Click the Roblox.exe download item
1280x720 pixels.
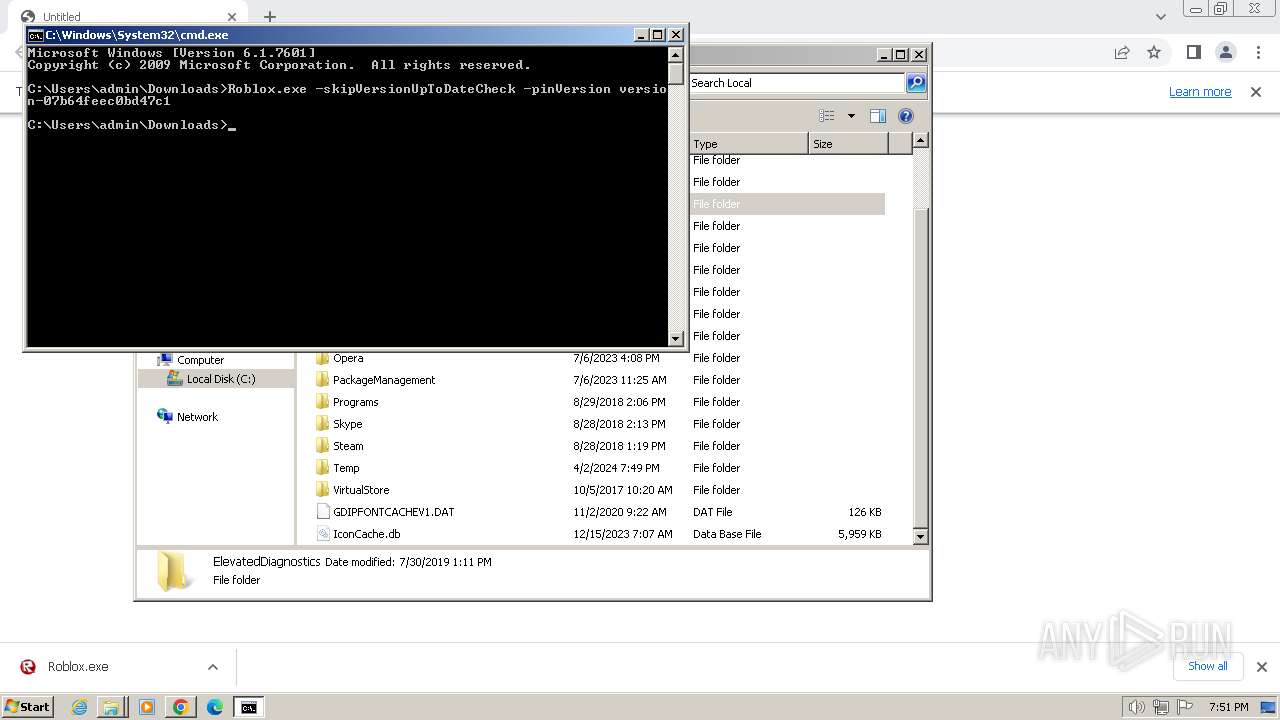(x=78, y=667)
